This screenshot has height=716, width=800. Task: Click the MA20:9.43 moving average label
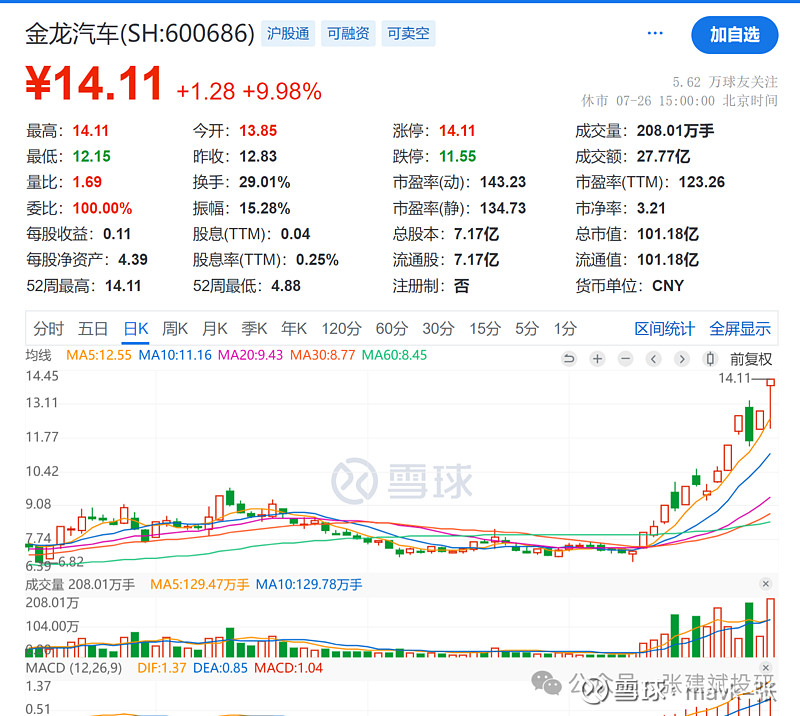point(251,355)
